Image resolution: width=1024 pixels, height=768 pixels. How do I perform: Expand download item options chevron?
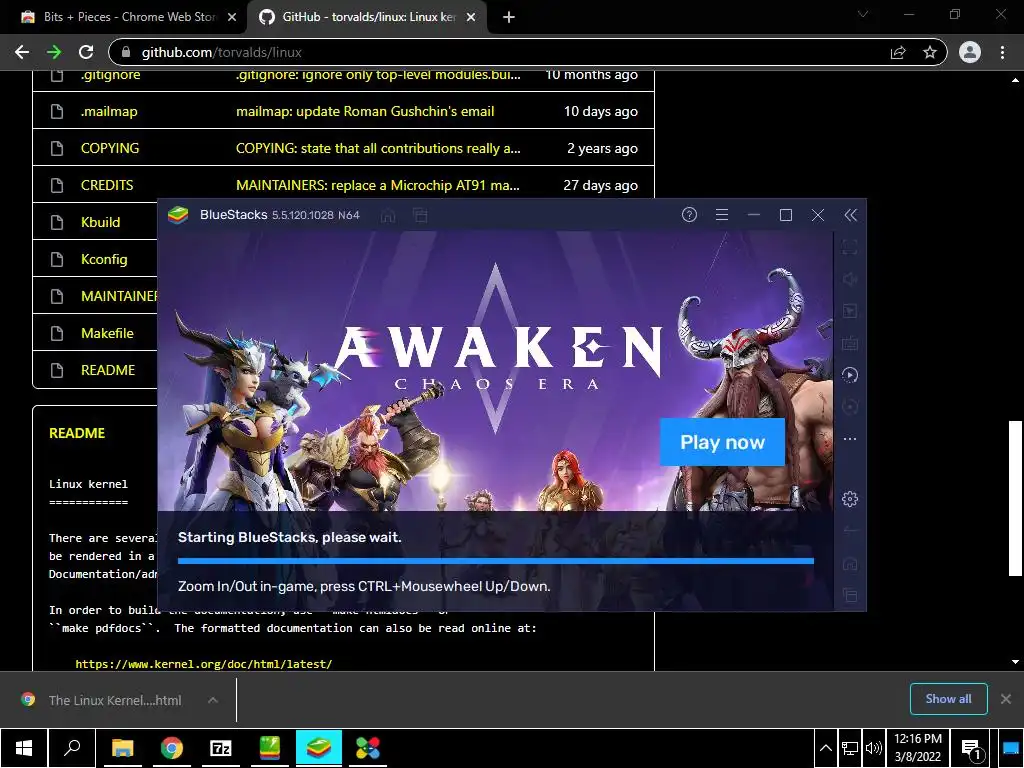(x=212, y=700)
